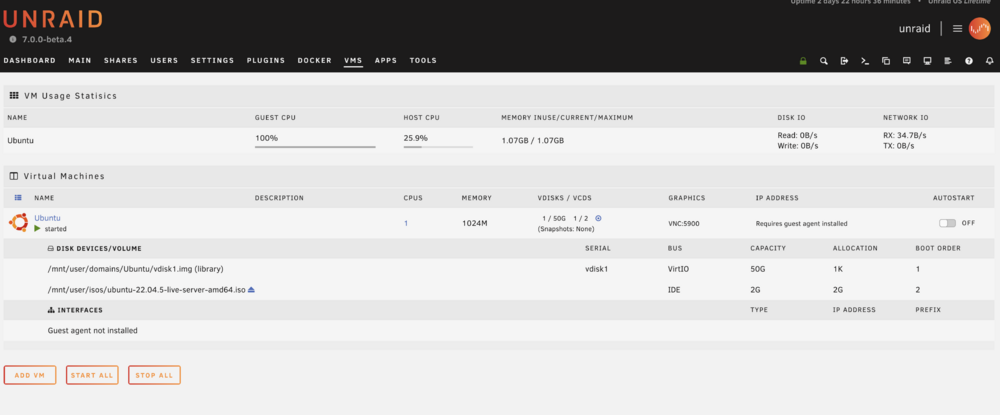Click the vdisk1.img disk path
Image resolution: width=1000 pixels, height=415 pixels.
[x=135, y=269]
